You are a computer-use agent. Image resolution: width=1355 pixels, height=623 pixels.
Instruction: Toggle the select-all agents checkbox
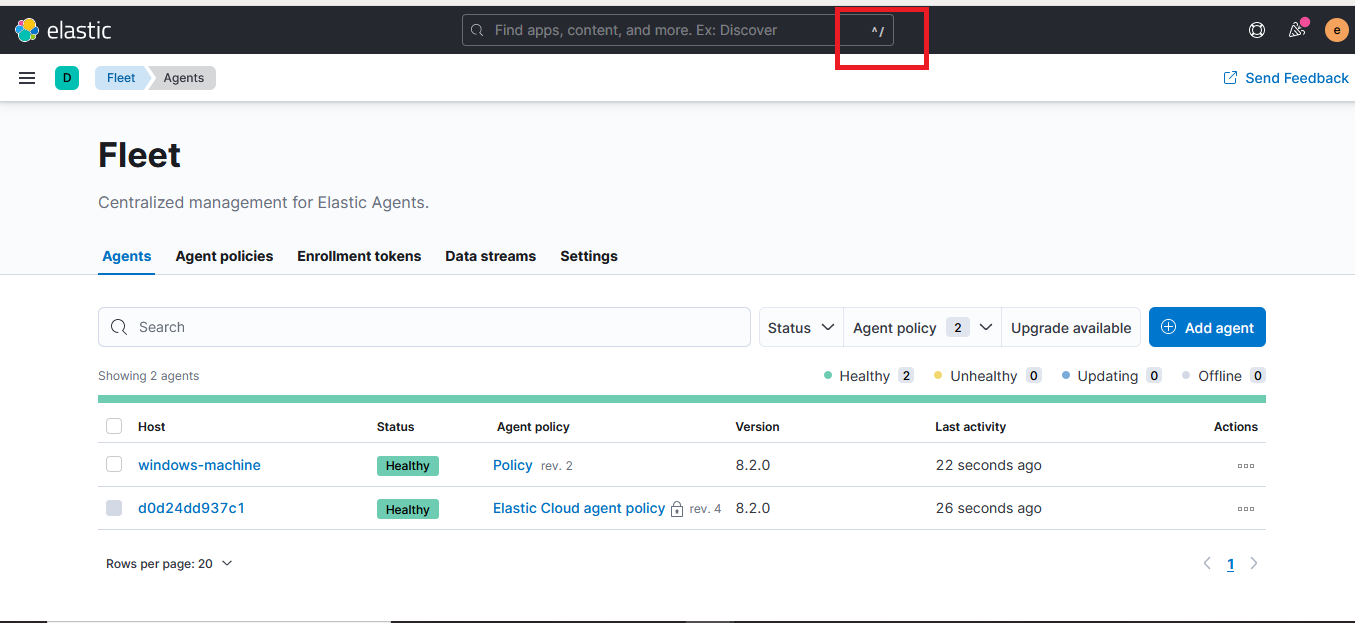point(114,426)
